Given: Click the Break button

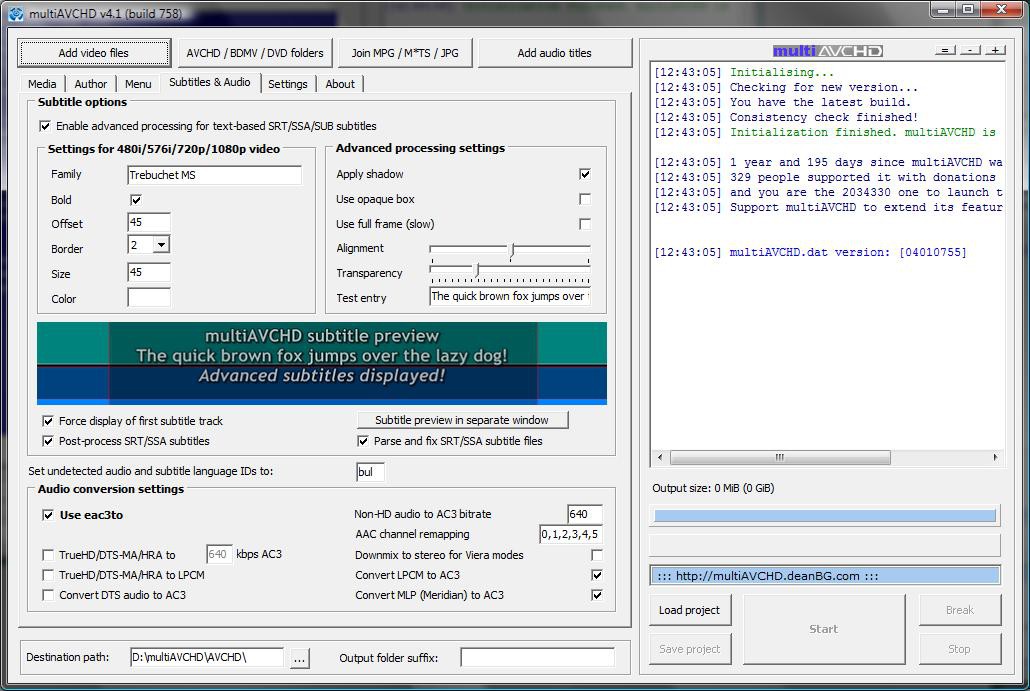Looking at the screenshot, I should point(960,610).
